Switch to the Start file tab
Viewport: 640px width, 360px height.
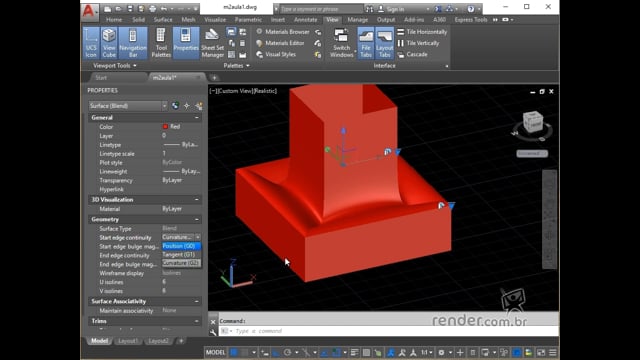101,78
